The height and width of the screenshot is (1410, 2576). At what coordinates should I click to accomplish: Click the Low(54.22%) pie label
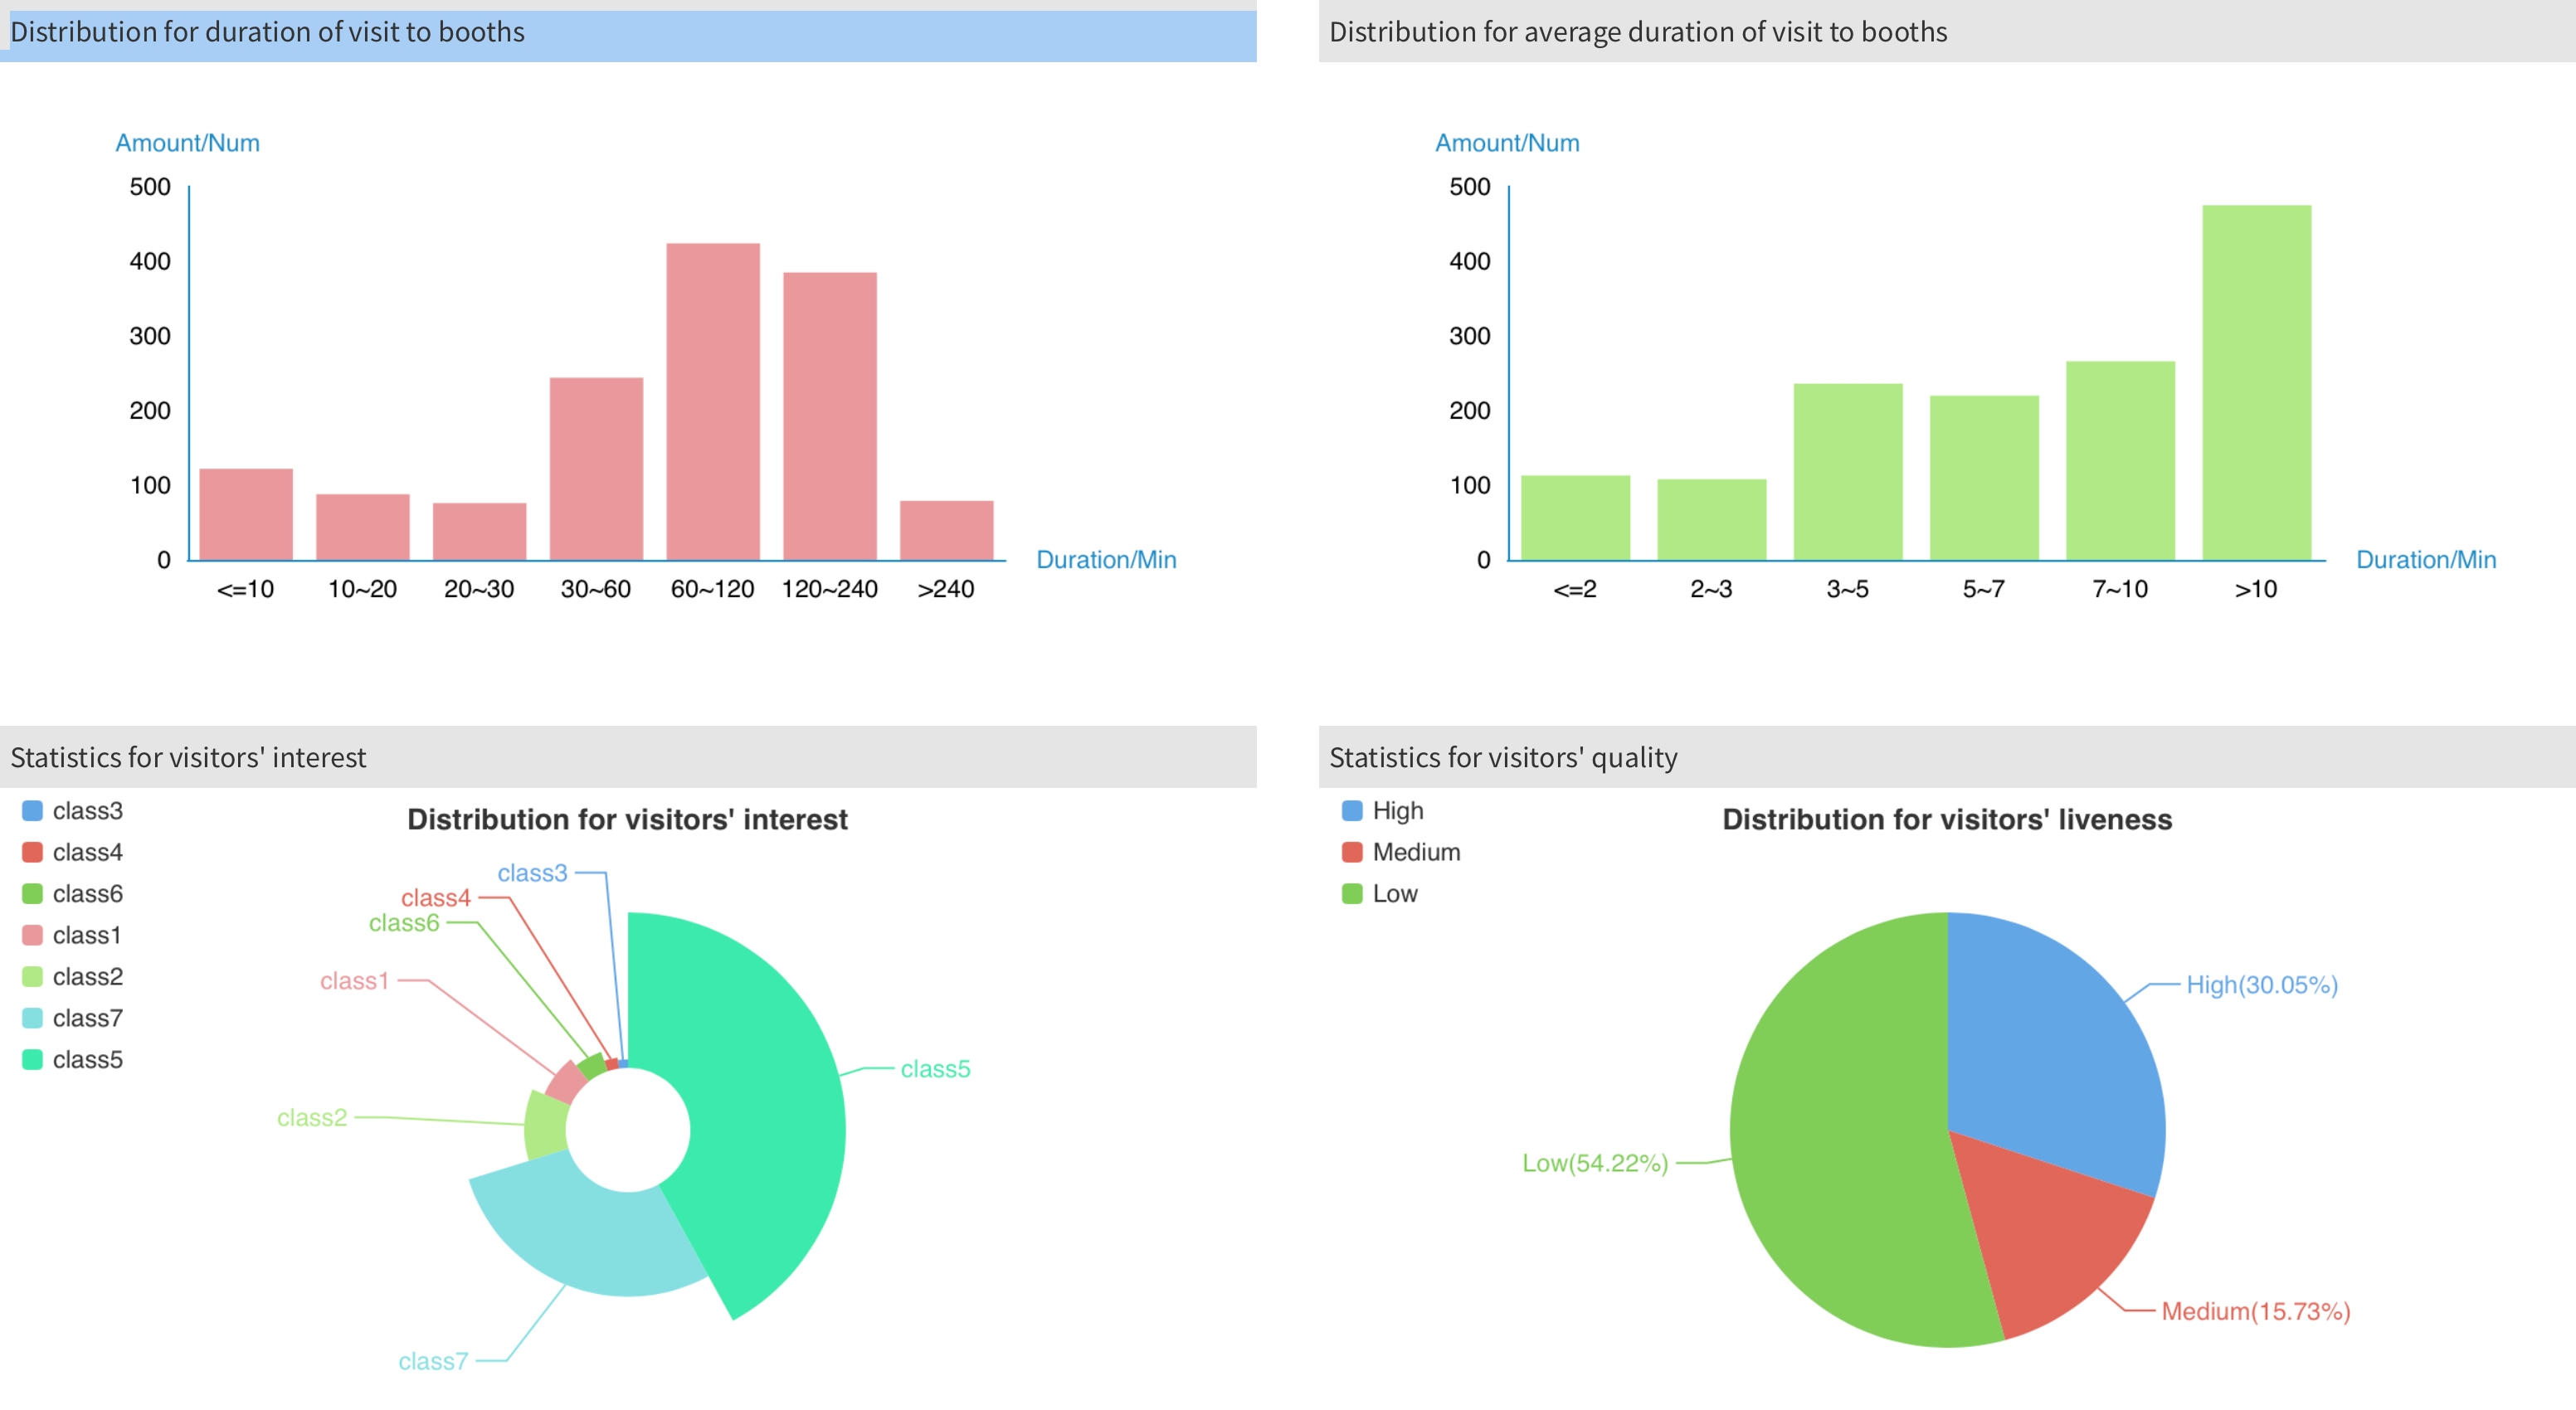[1594, 1163]
